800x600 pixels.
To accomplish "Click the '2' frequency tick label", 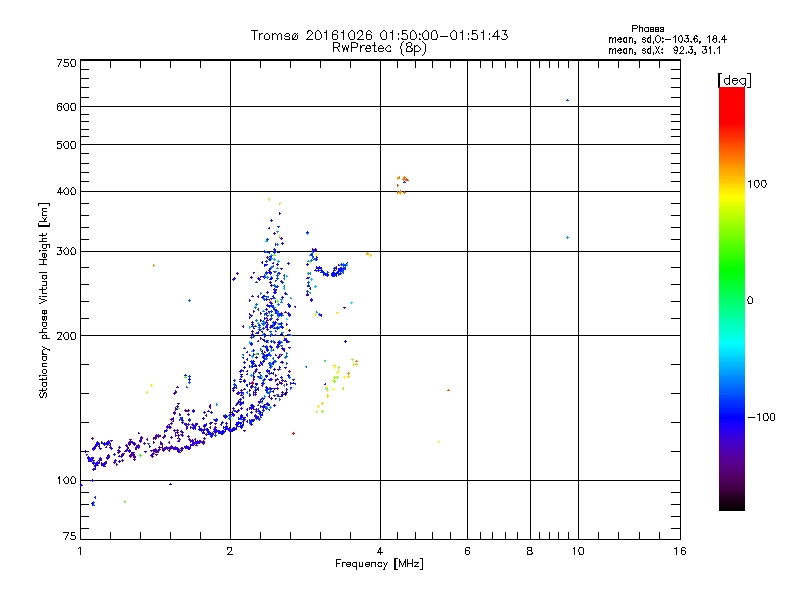I will click(x=230, y=551).
